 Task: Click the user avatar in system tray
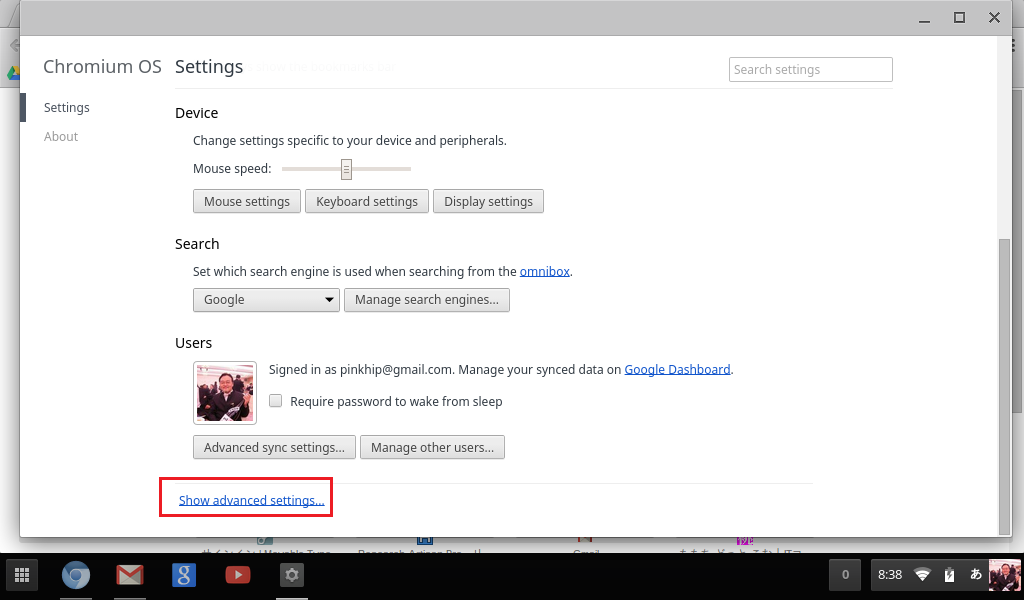(1004, 575)
